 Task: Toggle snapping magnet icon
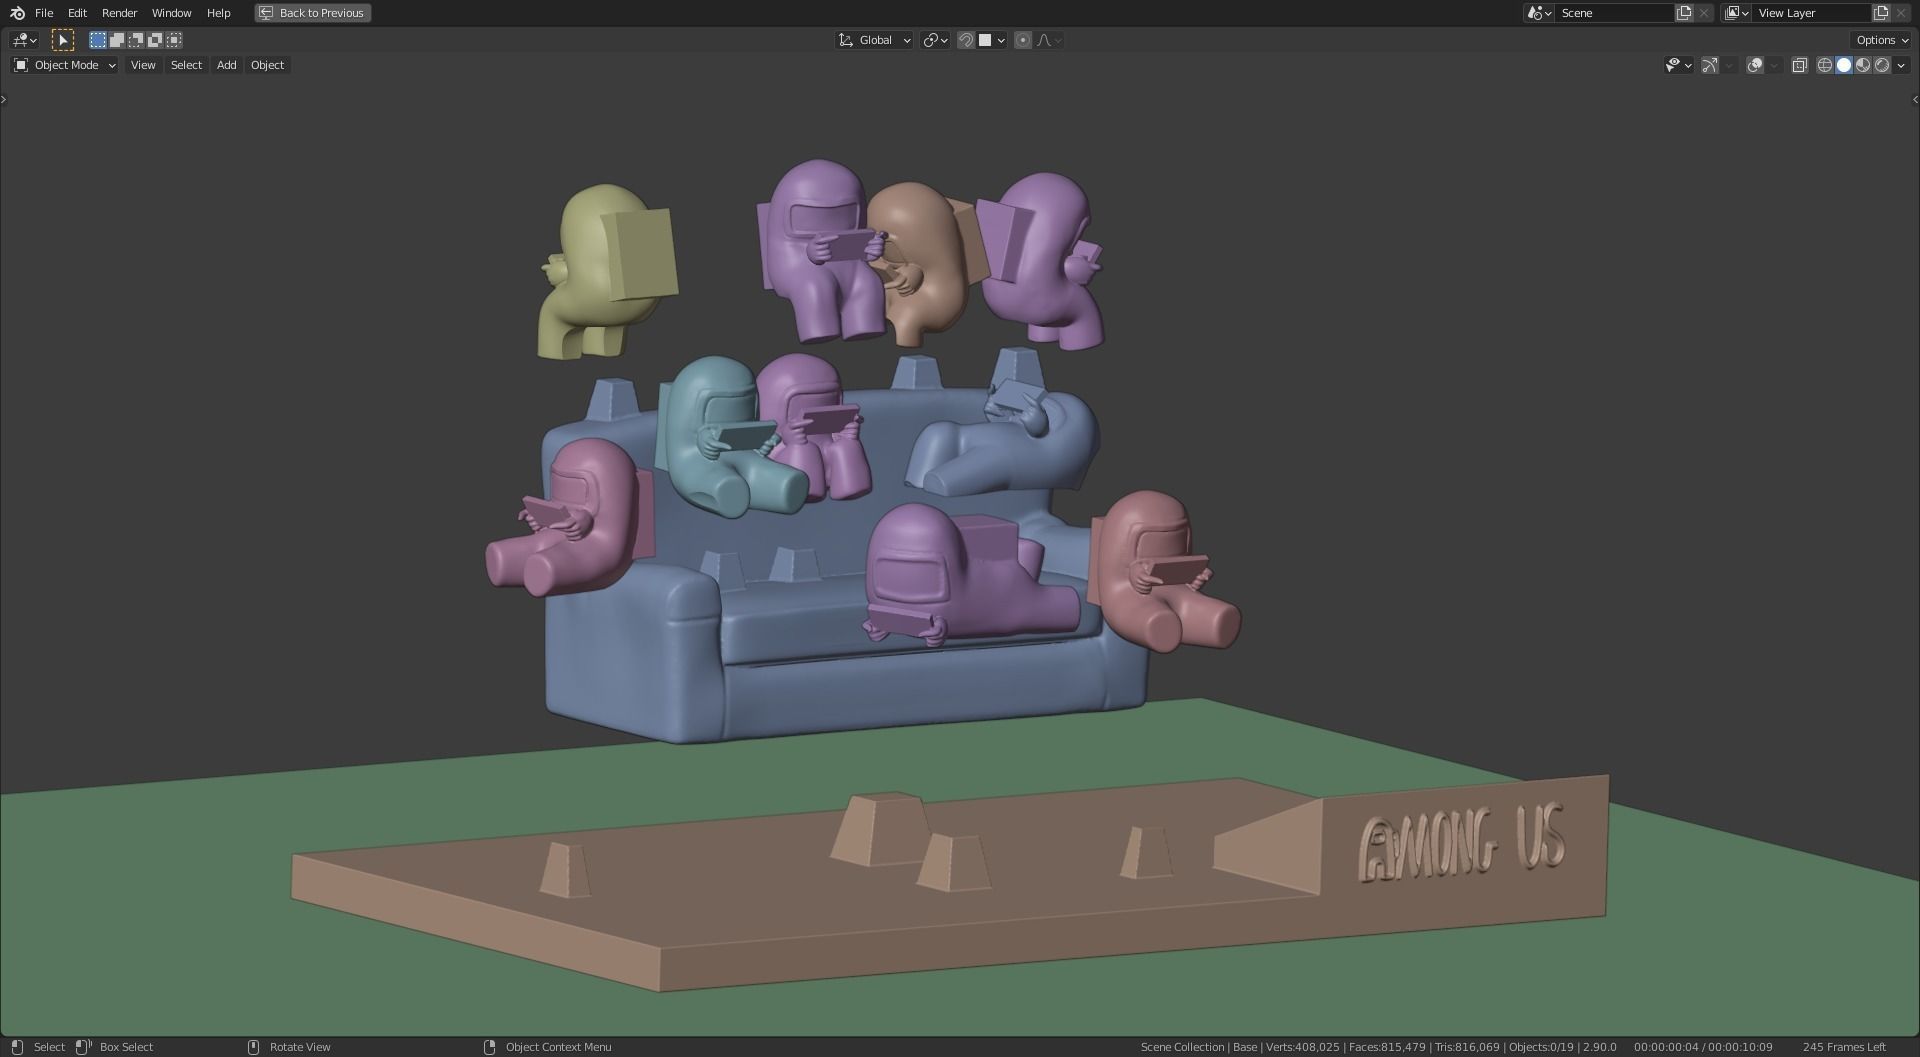[x=966, y=40]
